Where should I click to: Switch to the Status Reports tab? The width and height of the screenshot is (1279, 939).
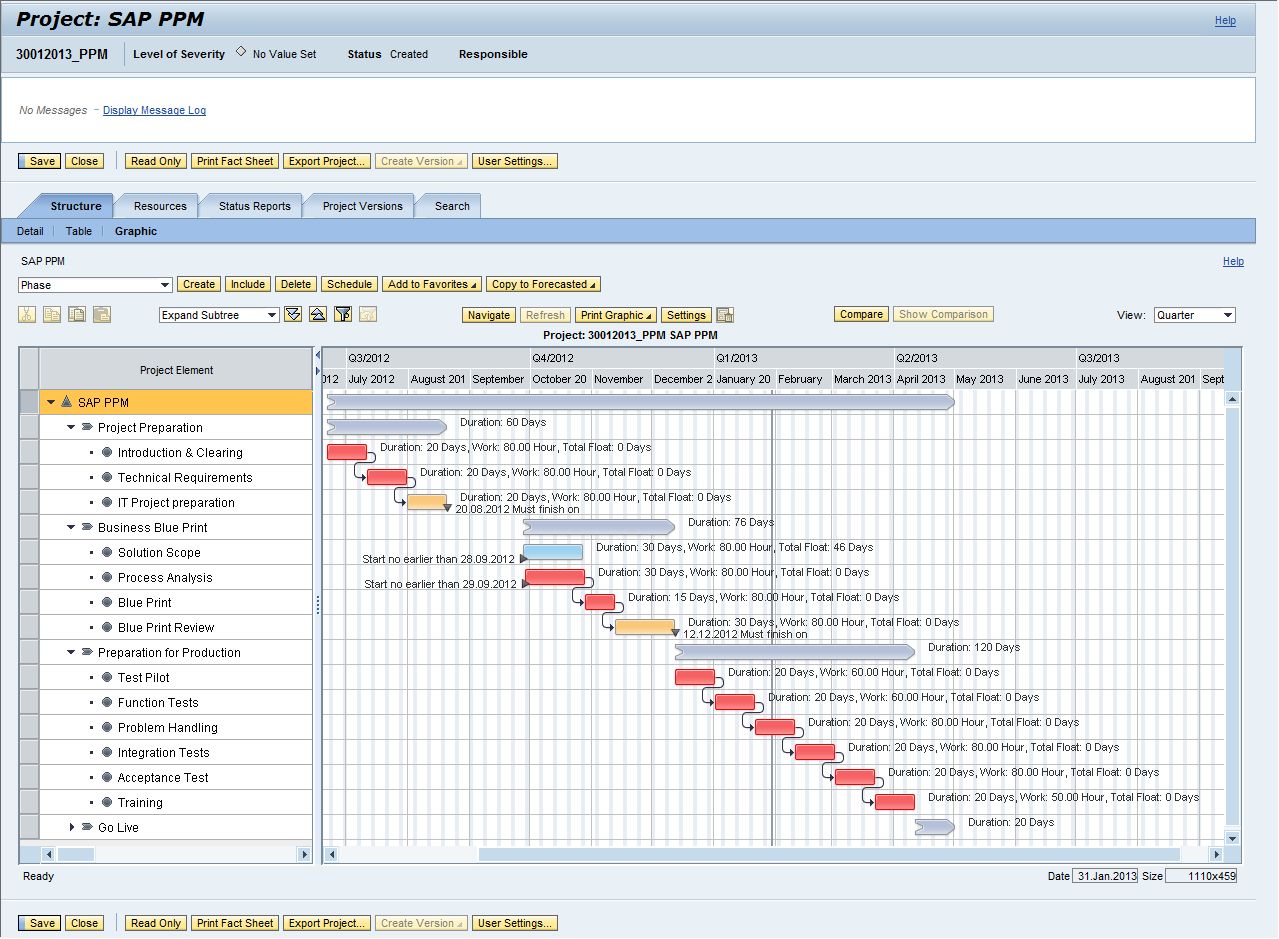click(x=254, y=206)
